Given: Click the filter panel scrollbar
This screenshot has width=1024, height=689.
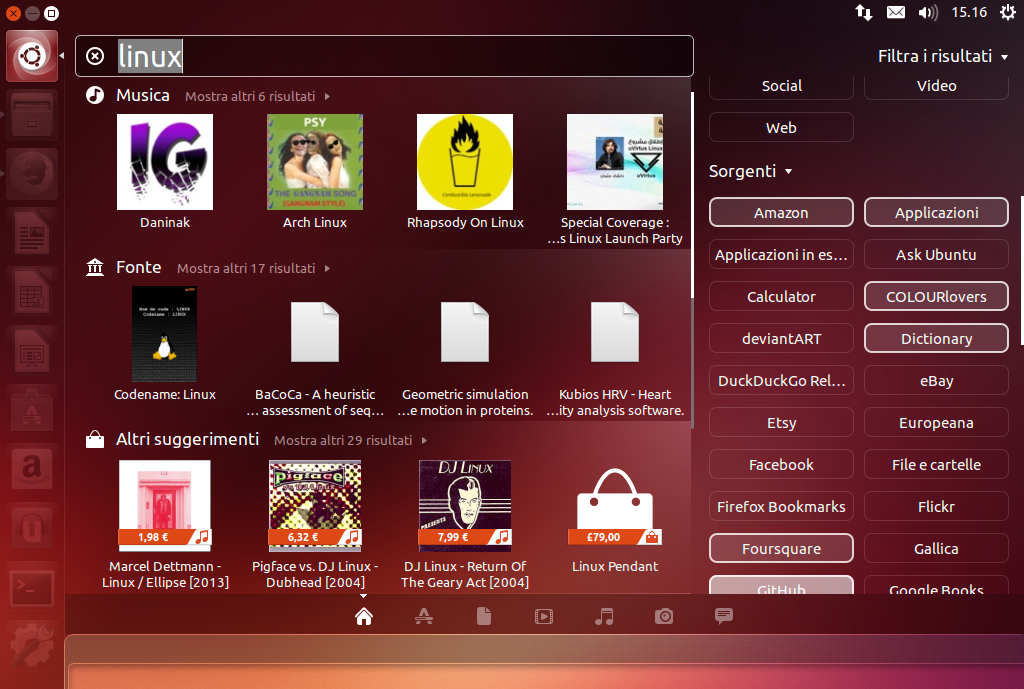Looking at the screenshot, I should (x=1021, y=271).
